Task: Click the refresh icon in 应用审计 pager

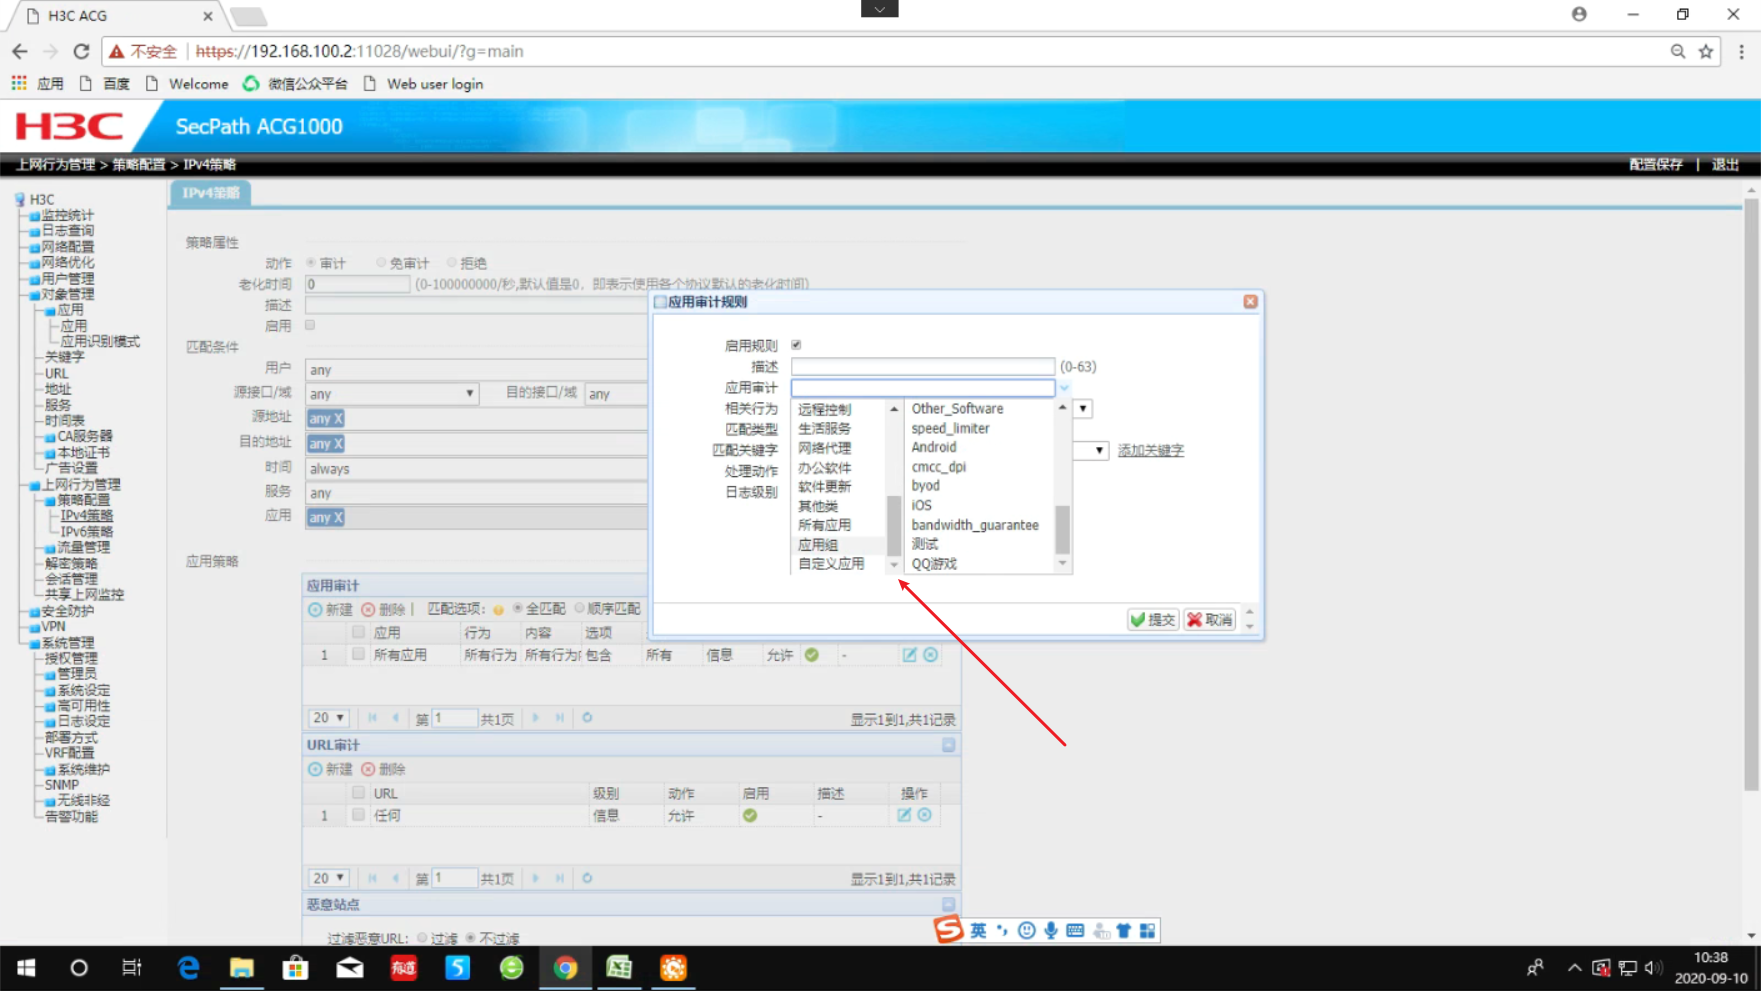Action: (x=587, y=718)
